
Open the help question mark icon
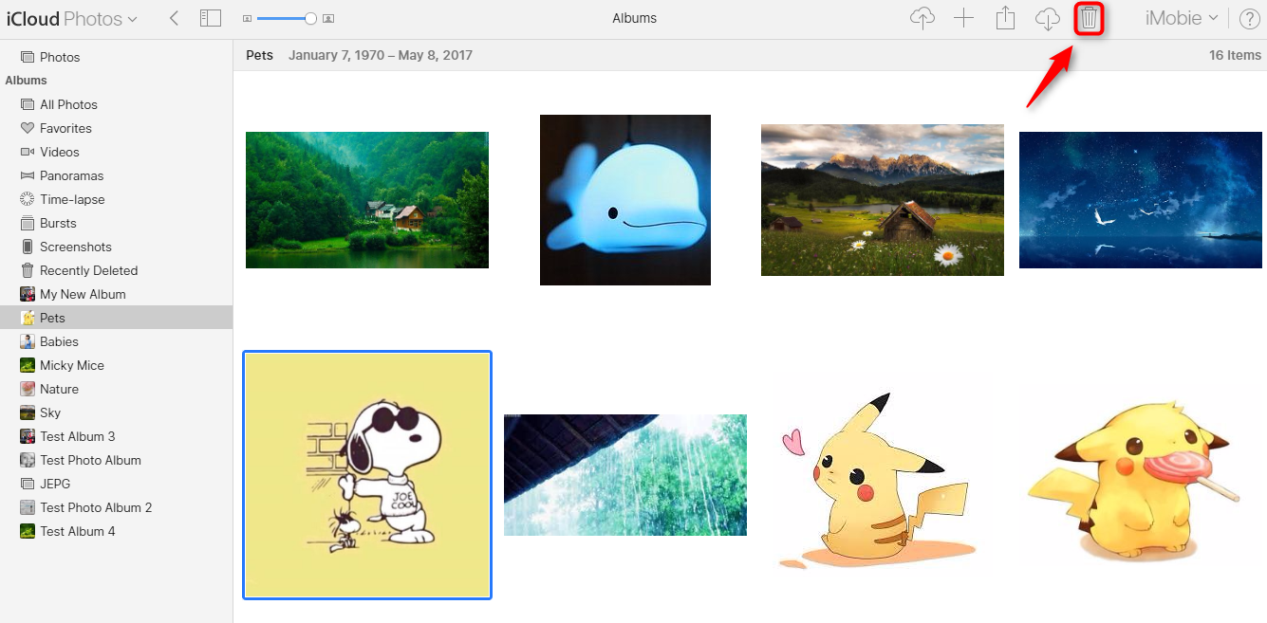(x=1249, y=18)
